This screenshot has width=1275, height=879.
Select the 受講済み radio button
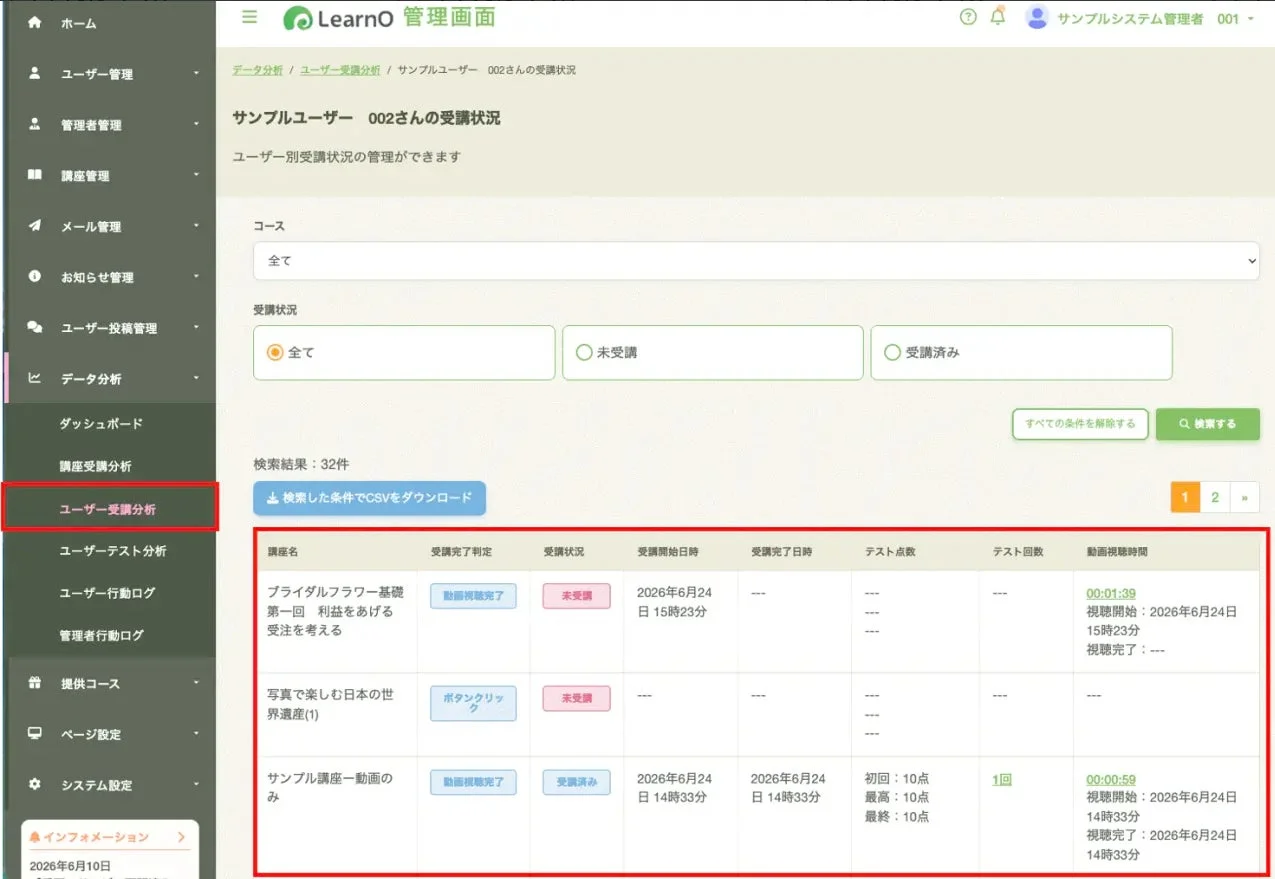[x=893, y=352]
